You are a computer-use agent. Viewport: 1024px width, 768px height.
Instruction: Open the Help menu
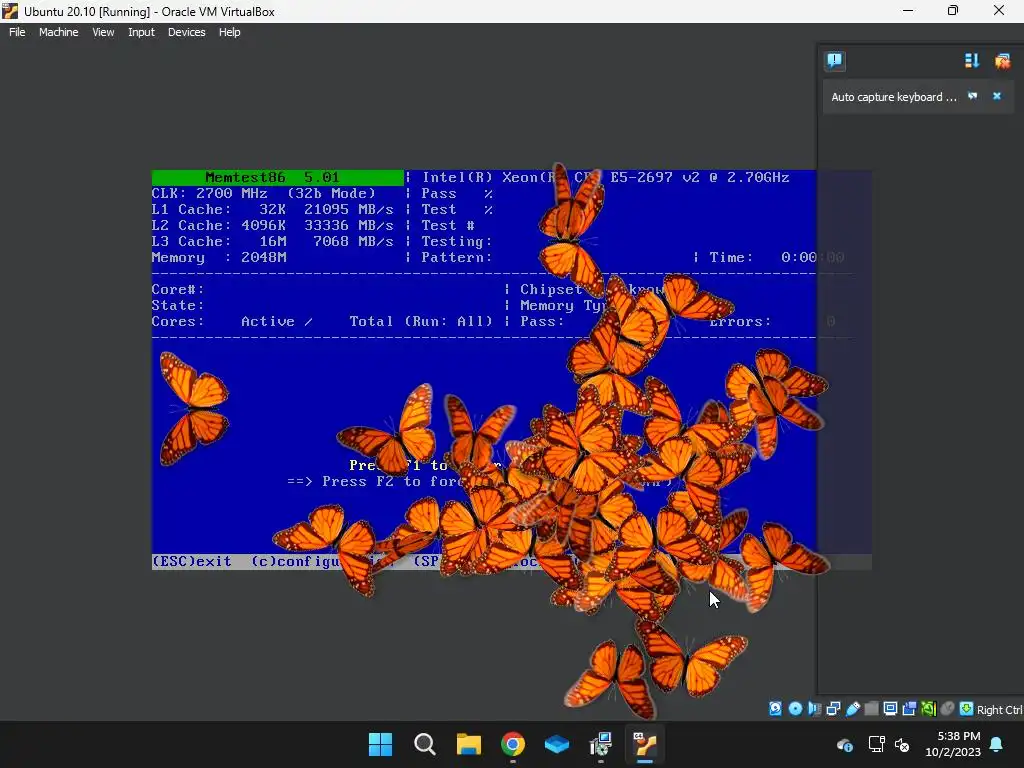tap(229, 32)
